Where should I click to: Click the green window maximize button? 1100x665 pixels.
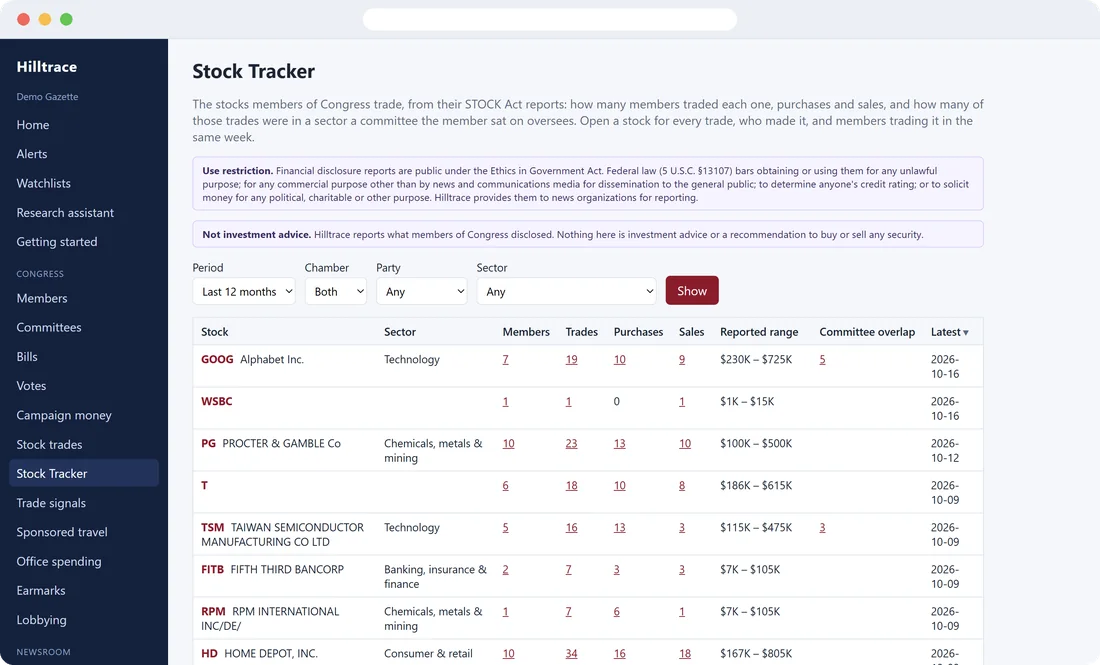(x=66, y=19)
